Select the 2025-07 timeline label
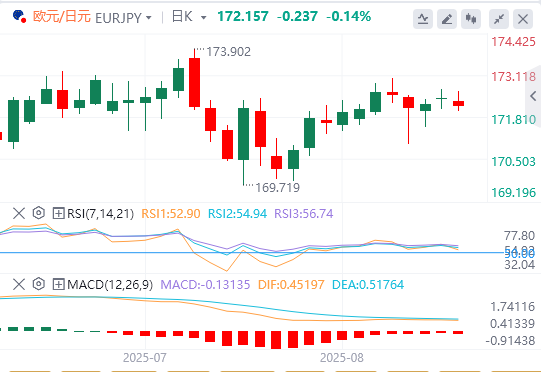 (145, 358)
